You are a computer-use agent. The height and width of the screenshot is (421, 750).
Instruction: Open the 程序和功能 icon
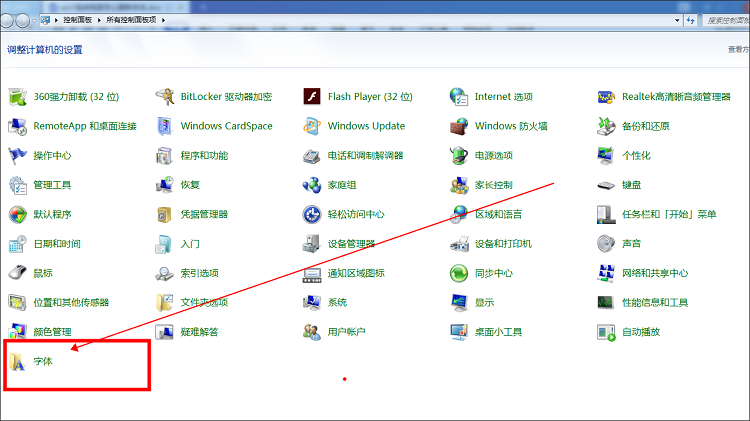point(165,156)
